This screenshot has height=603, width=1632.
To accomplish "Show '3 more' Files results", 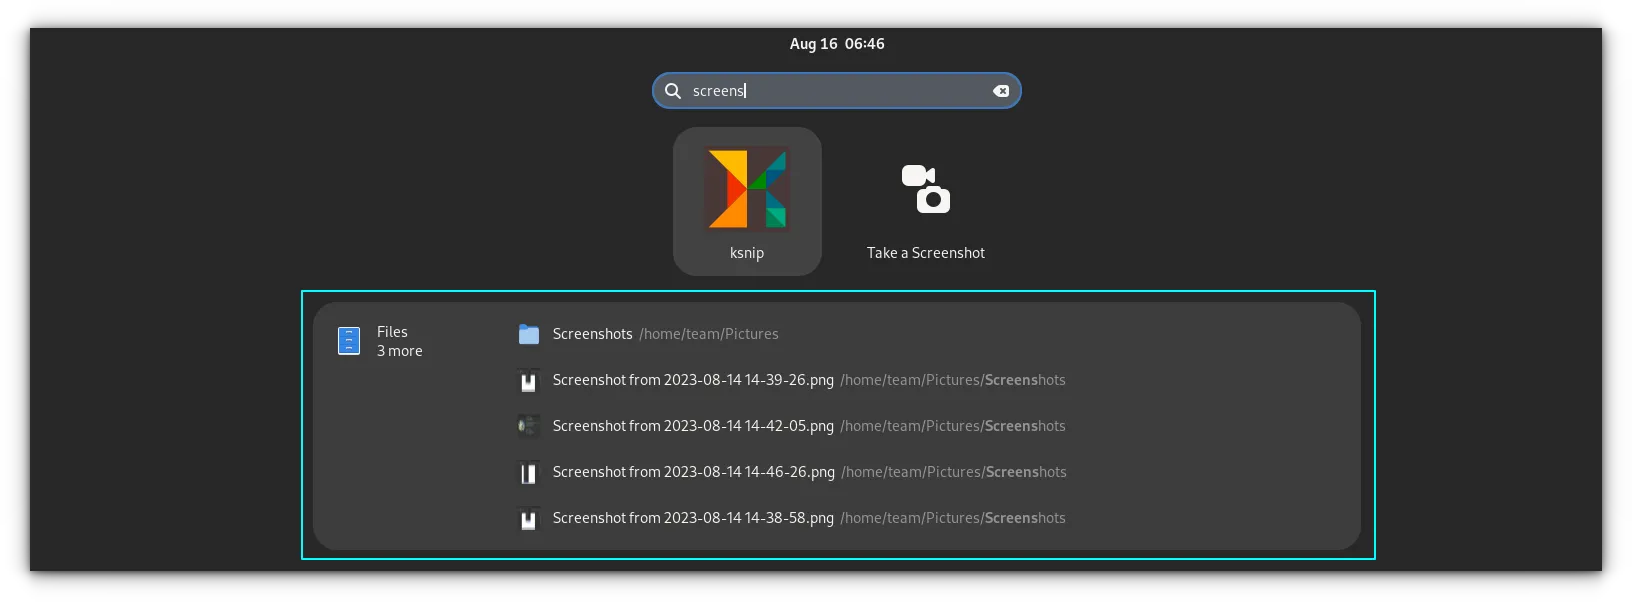I will (400, 351).
